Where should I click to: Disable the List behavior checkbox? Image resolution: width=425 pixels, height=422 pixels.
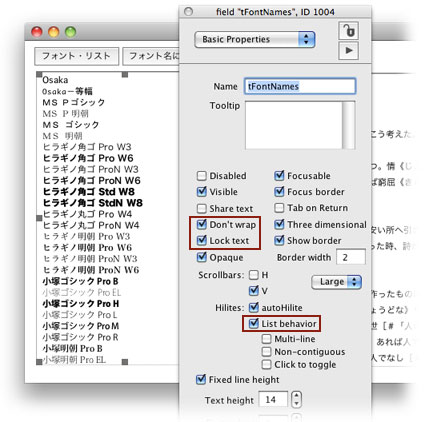point(254,323)
